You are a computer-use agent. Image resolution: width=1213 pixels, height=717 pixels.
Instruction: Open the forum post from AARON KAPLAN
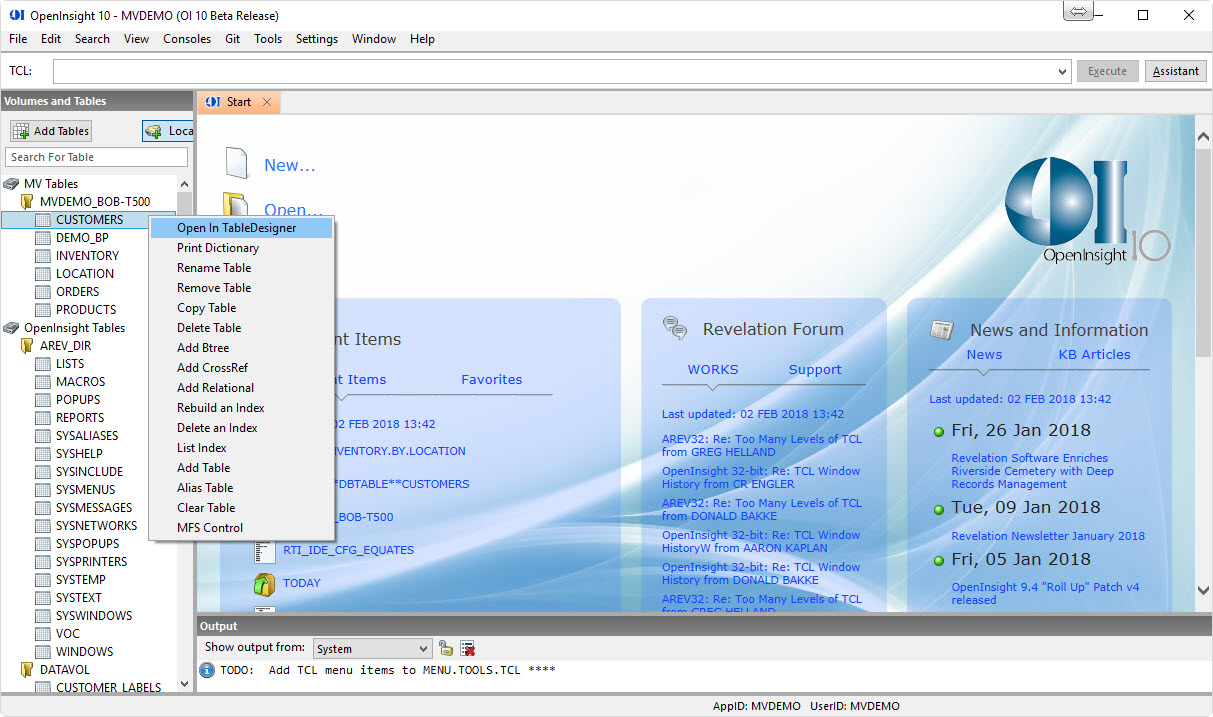[761, 541]
